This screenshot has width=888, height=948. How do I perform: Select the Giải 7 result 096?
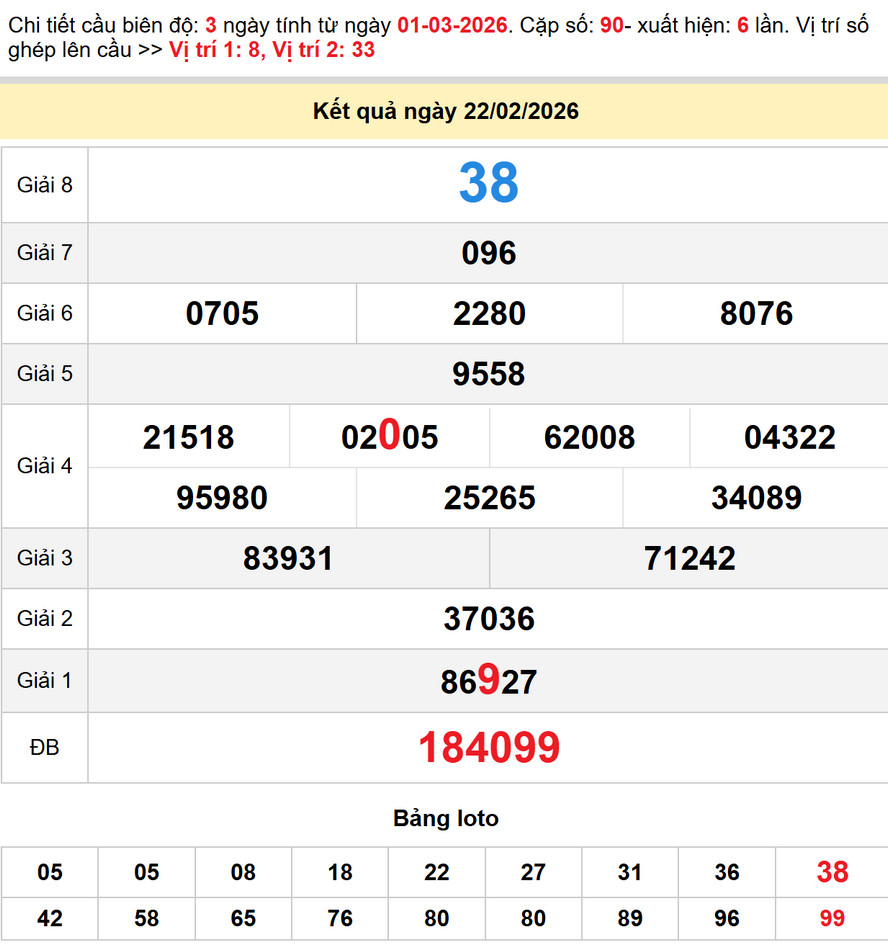click(x=488, y=253)
